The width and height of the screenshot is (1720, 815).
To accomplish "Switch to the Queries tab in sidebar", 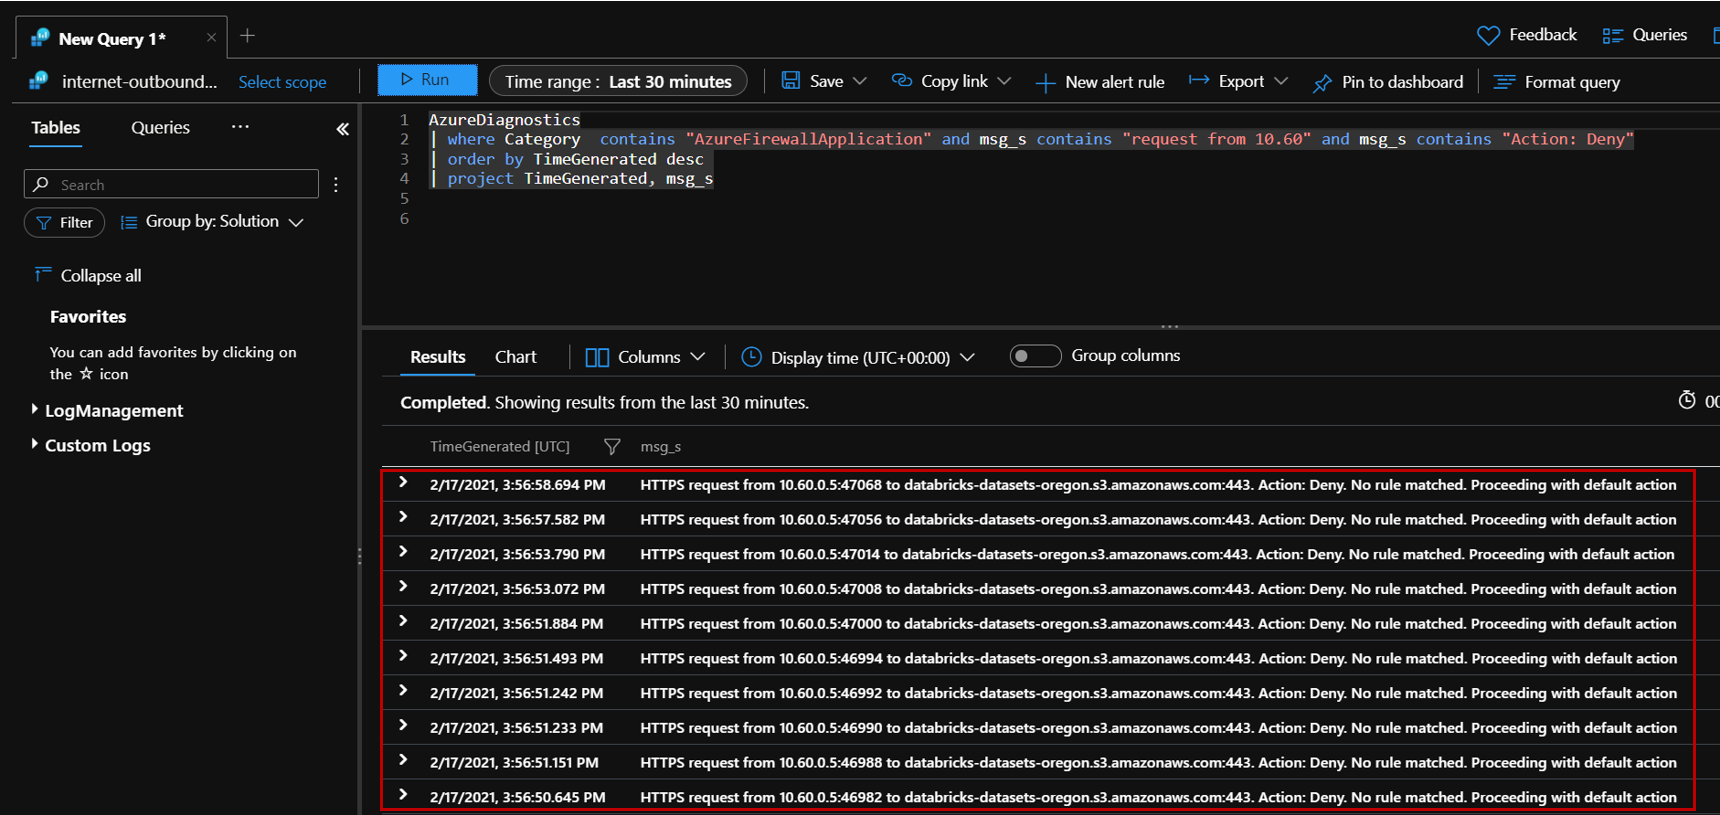I will pyautogui.click(x=160, y=128).
